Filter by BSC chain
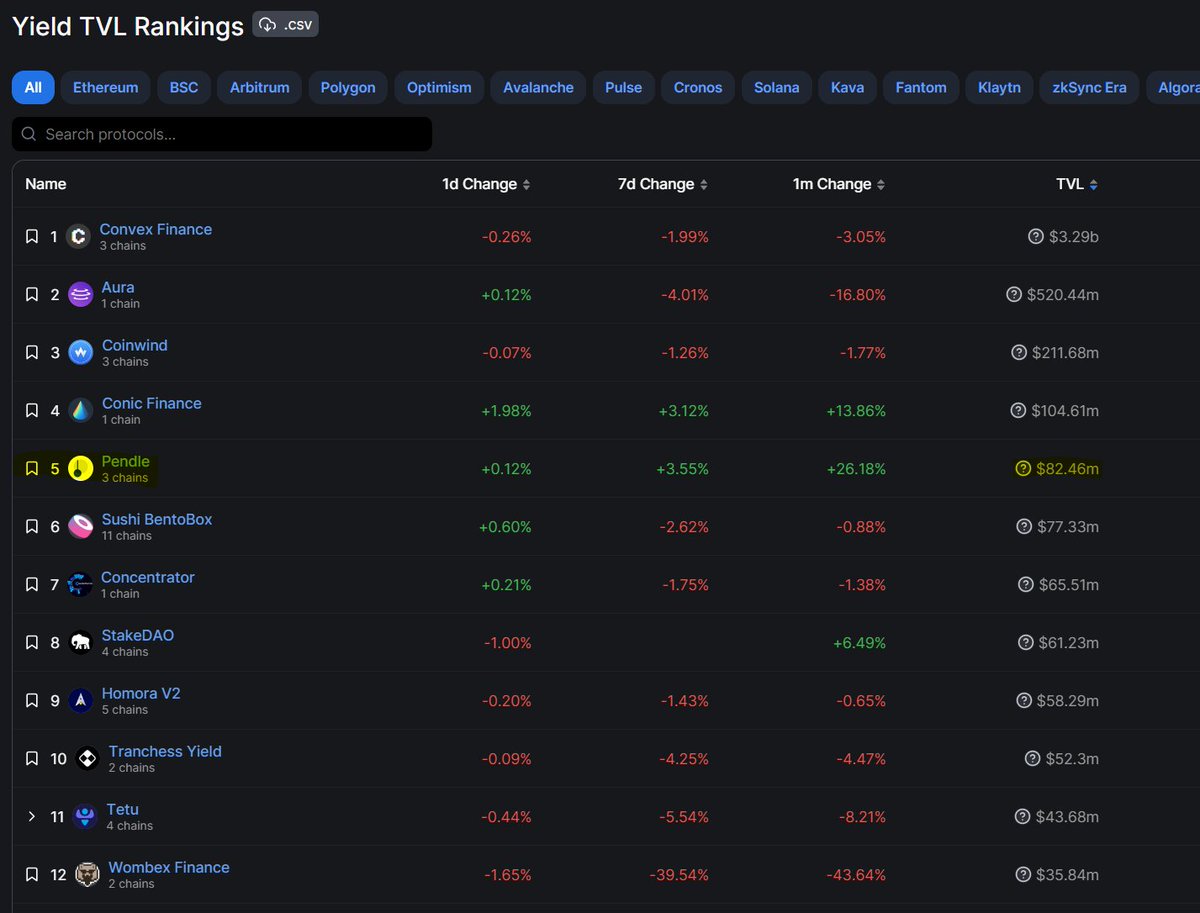Viewport: 1200px width, 913px height. (184, 87)
